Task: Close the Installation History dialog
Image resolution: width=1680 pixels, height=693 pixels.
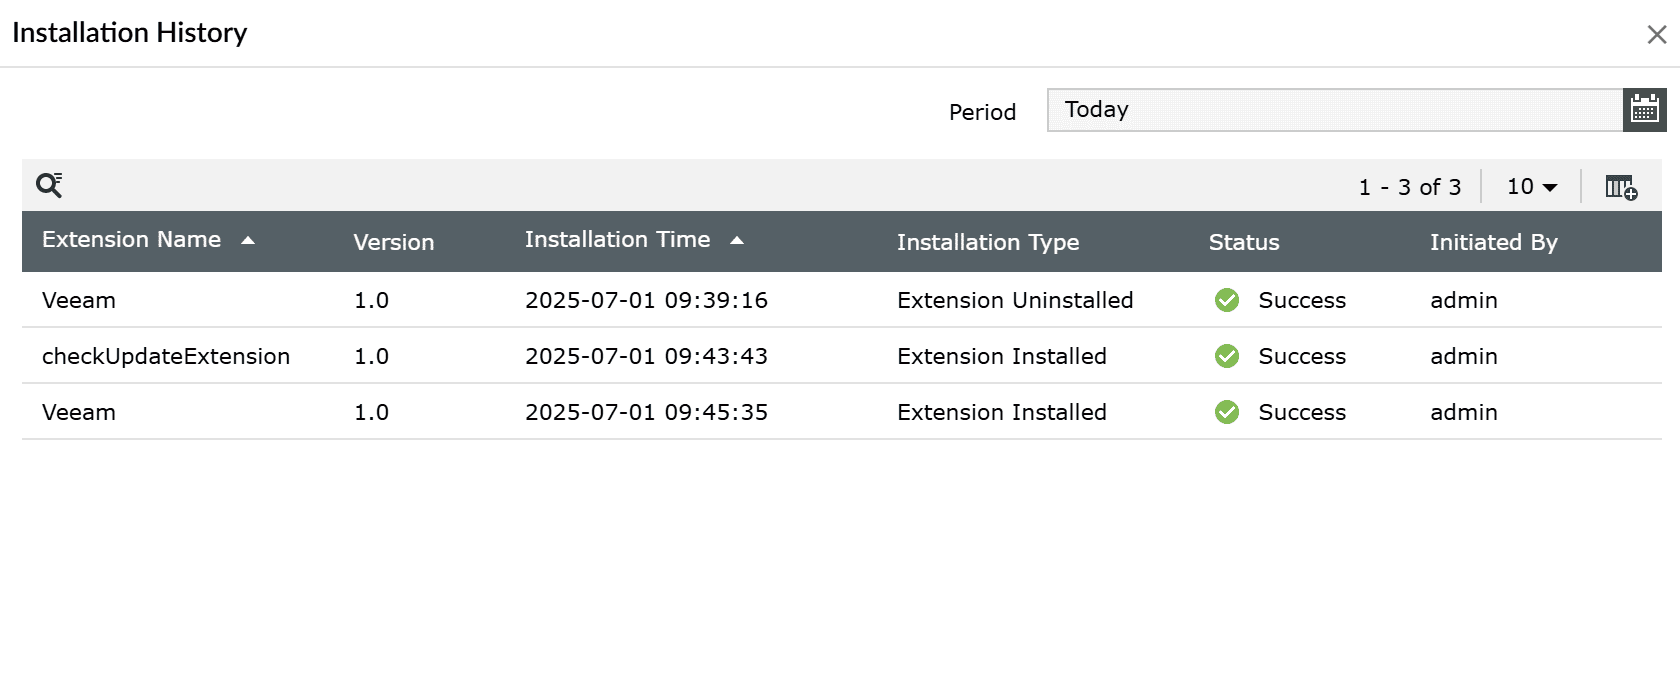Action: [x=1656, y=35]
